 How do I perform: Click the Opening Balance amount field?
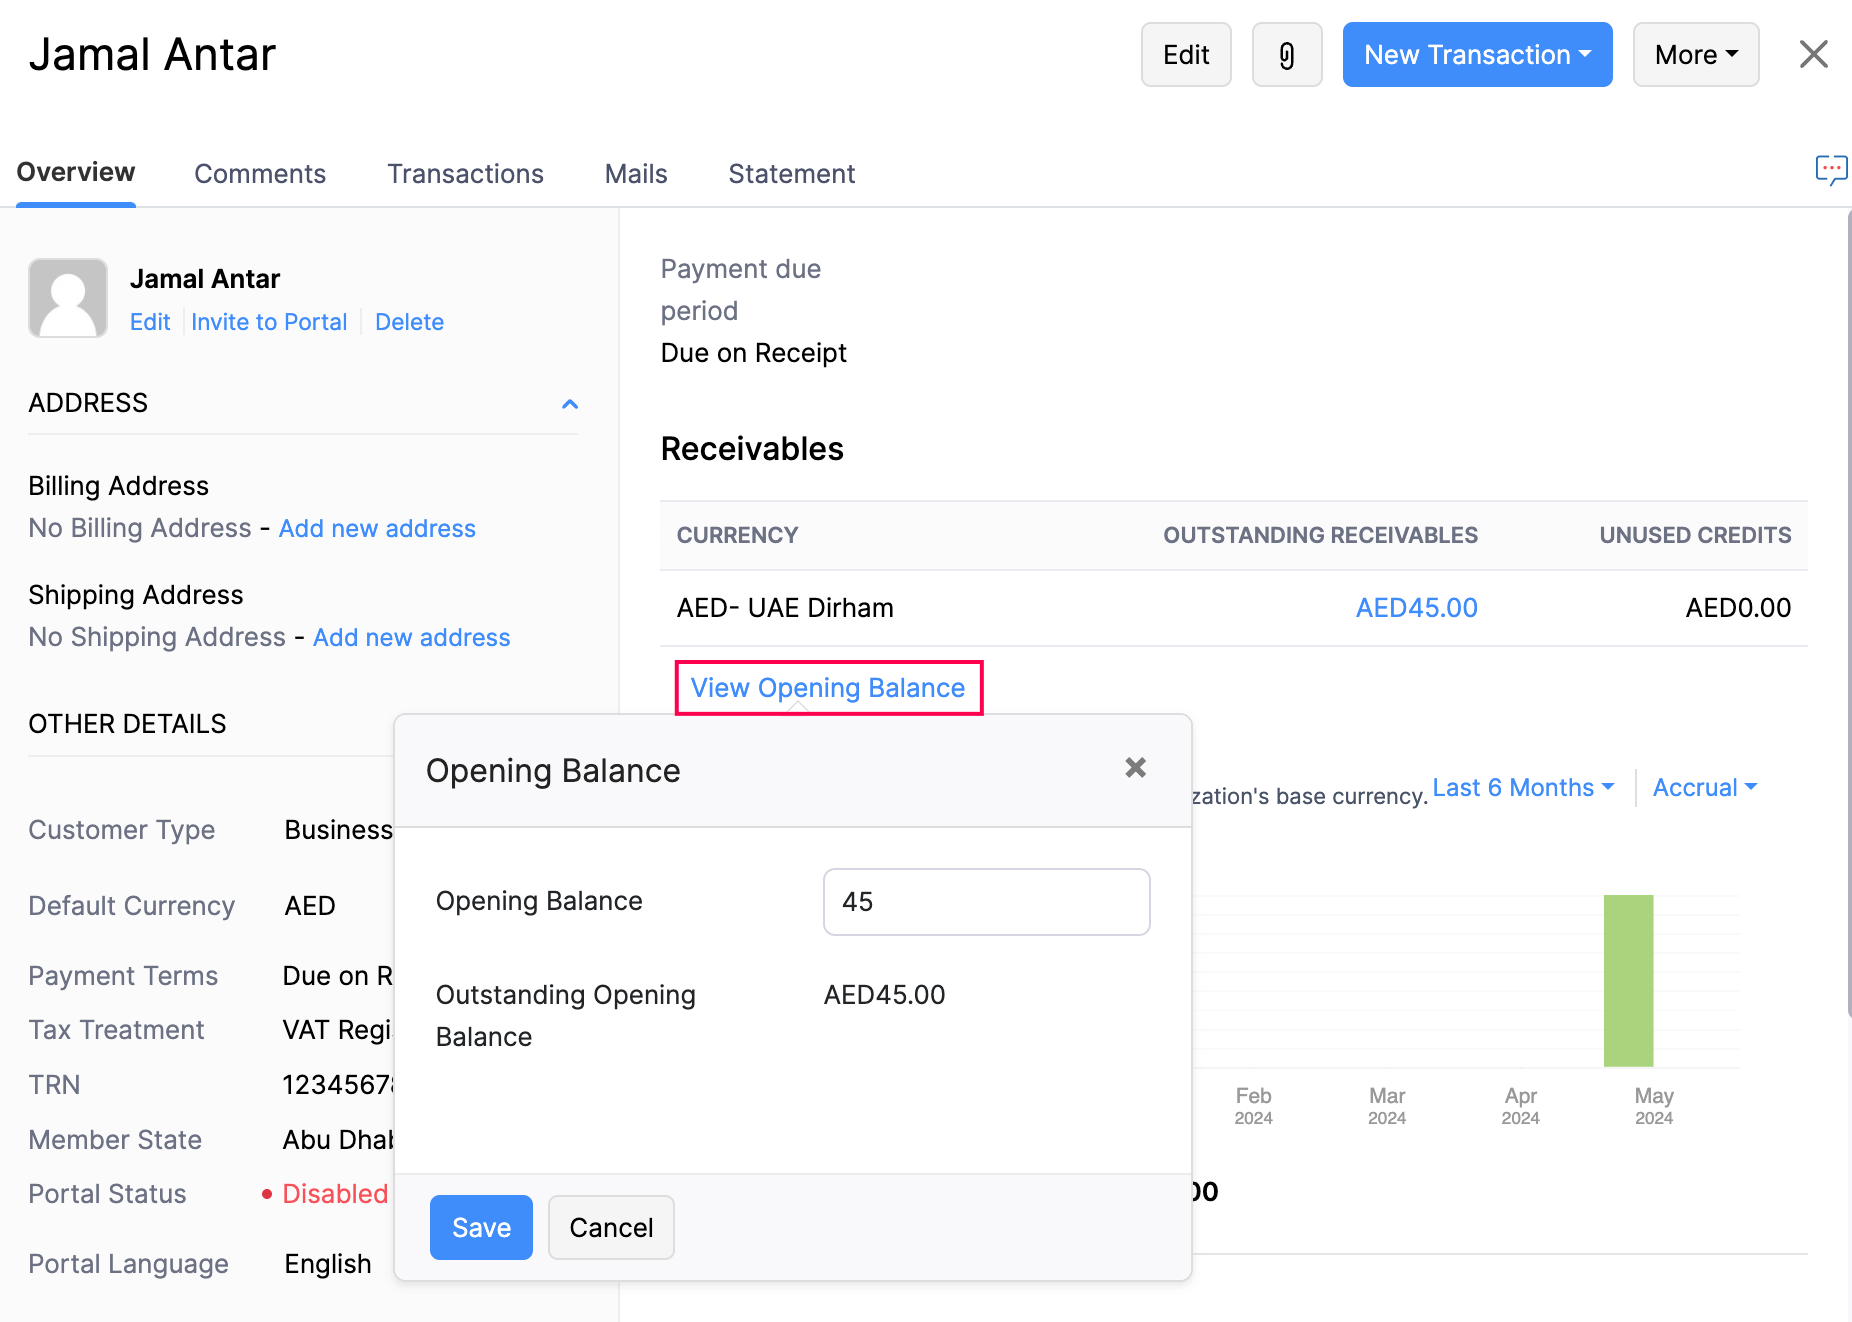click(986, 902)
